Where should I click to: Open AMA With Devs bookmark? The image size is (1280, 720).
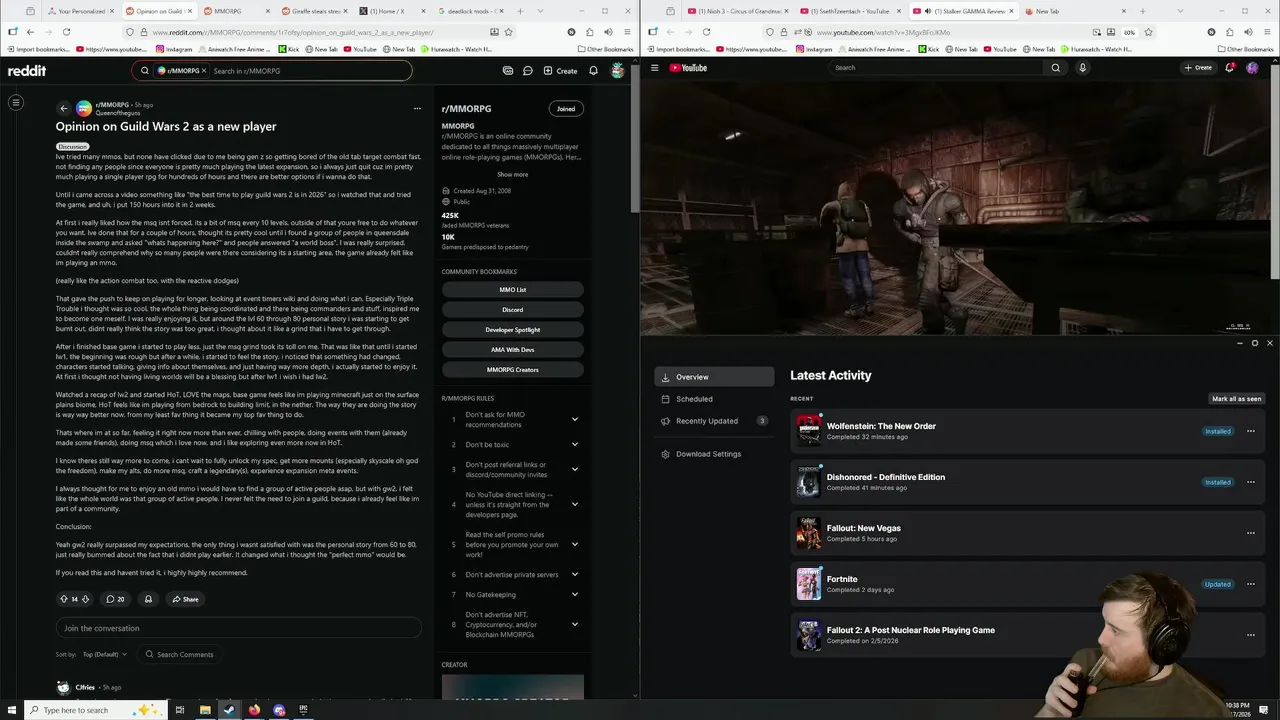(512, 350)
